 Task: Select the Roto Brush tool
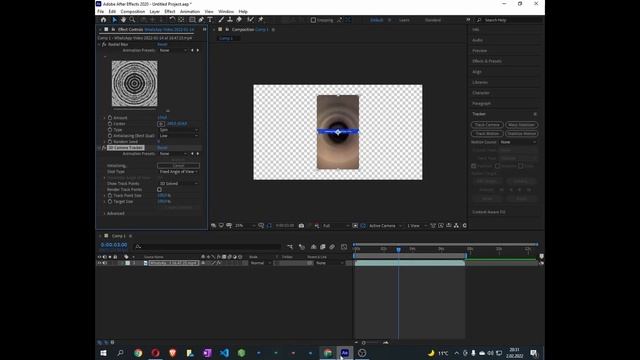tap(250, 20)
